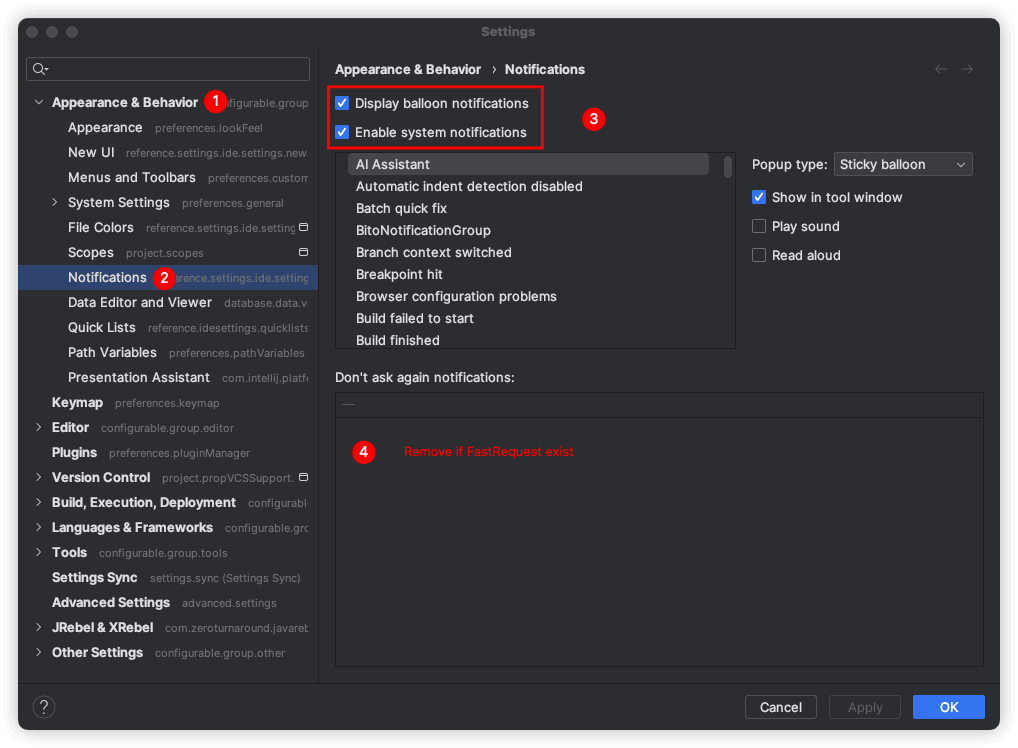Collapse the Appearance & Behavior group
This screenshot has height=748, width=1018.
click(39, 102)
